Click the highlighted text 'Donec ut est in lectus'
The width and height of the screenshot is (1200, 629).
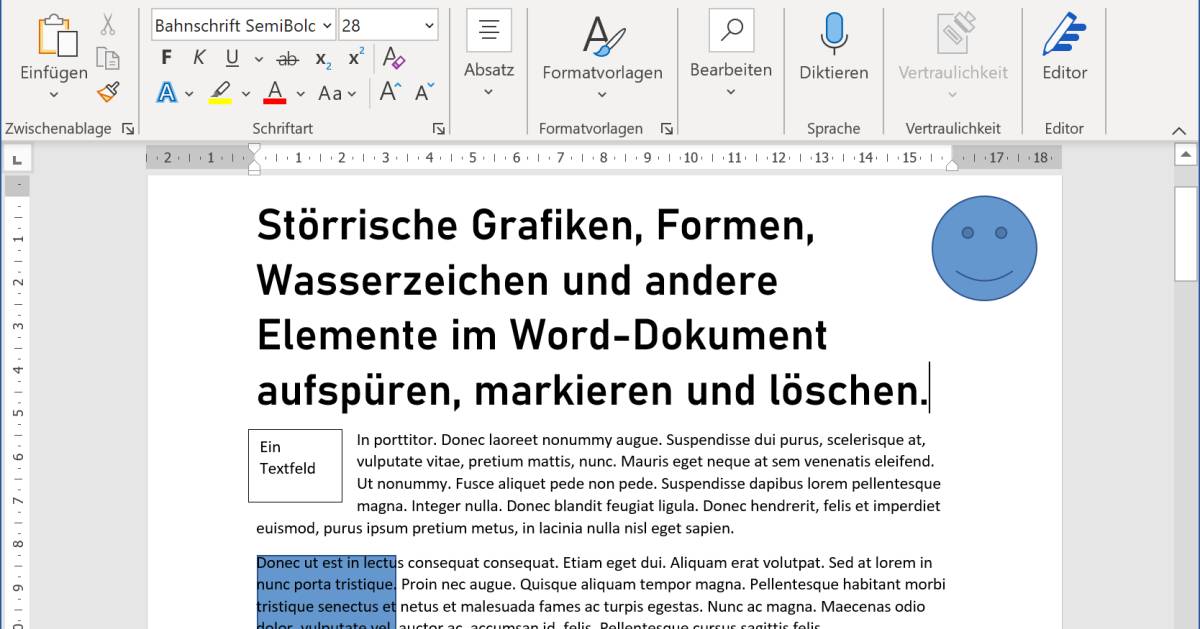point(329,563)
